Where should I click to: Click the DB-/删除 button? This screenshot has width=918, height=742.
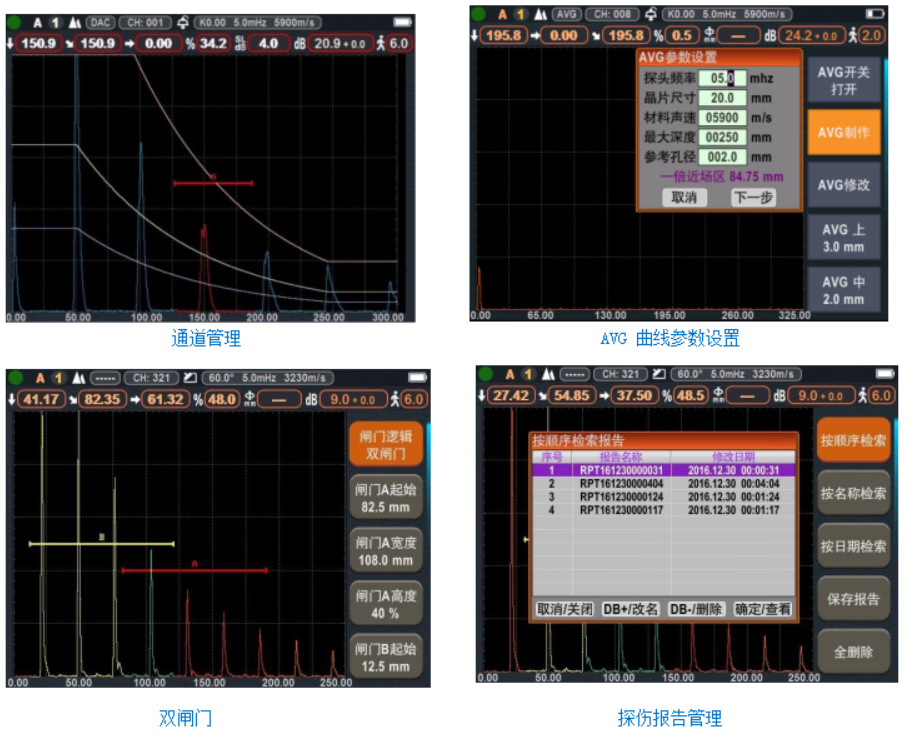696,609
